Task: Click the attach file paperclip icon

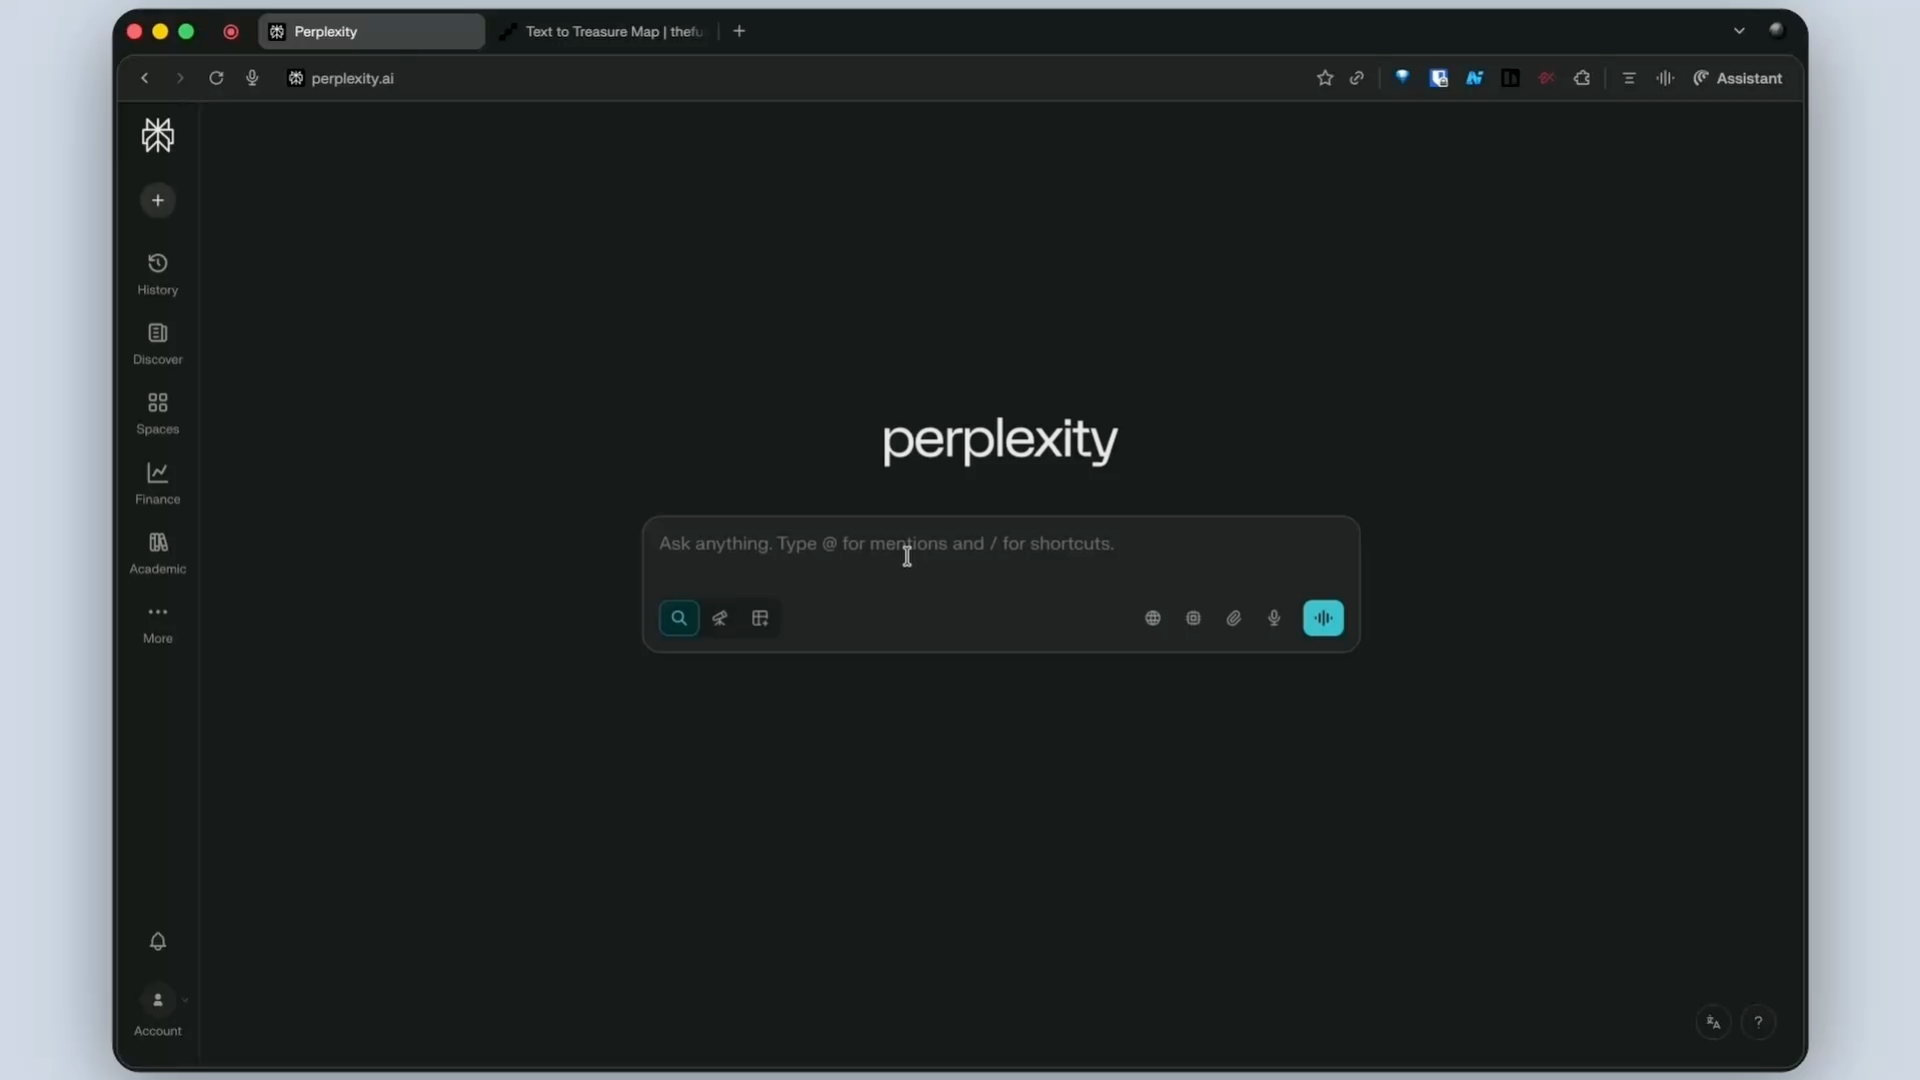Action: pyautogui.click(x=1234, y=618)
